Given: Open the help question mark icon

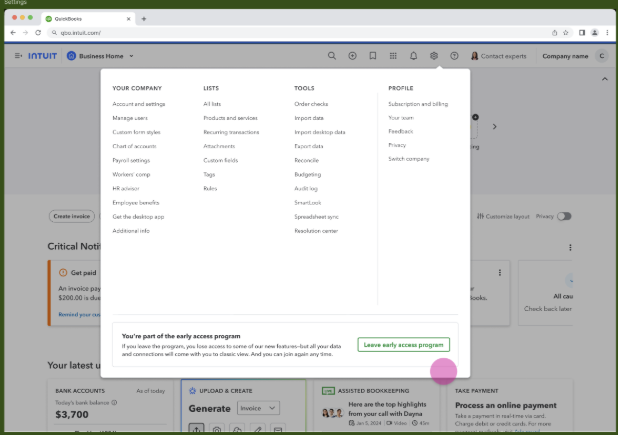Looking at the screenshot, I should point(454,56).
